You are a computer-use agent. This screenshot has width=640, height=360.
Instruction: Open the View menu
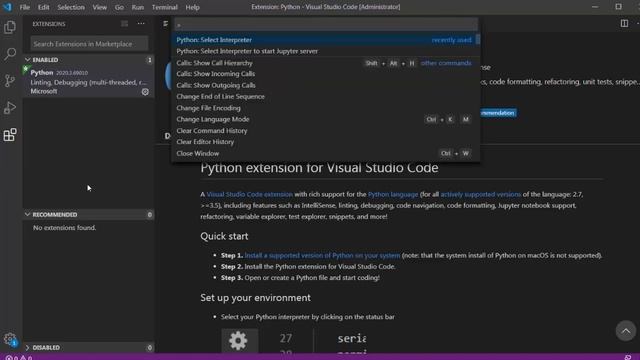pyautogui.click(x=100, y=7)
